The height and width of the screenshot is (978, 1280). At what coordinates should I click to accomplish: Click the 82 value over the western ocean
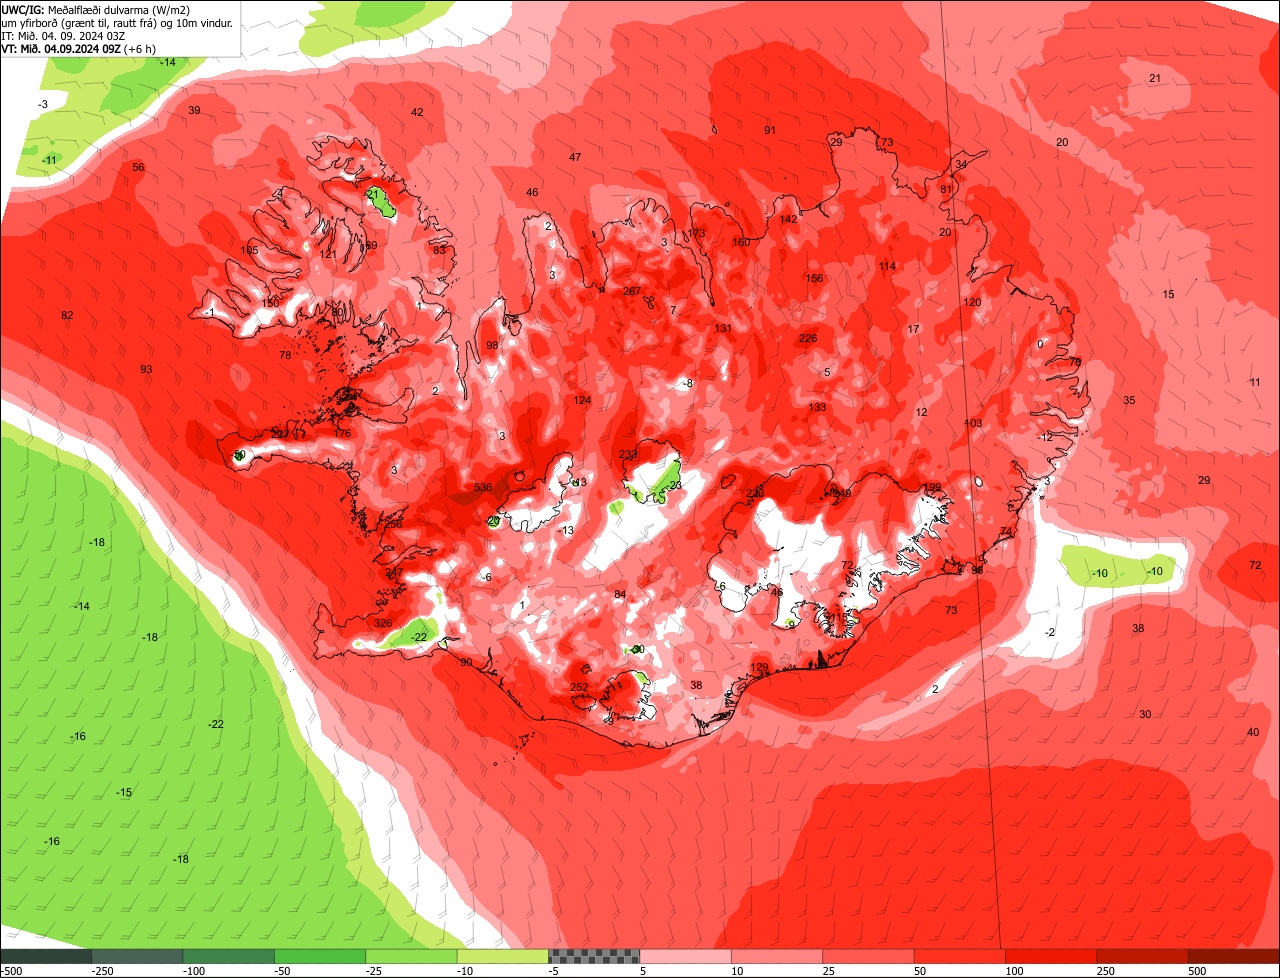tap(67, 315)
